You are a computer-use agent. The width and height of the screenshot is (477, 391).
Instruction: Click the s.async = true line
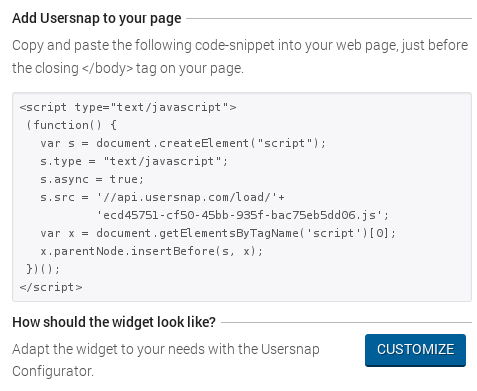[x=92, y=179]
